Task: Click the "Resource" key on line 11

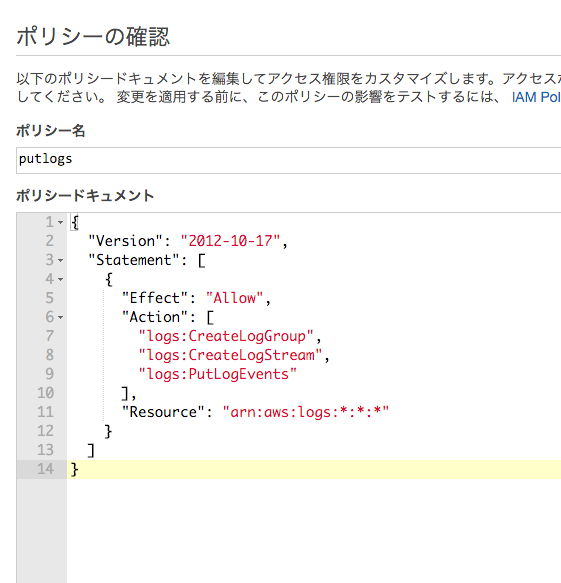Action: (x=163, y=412)
